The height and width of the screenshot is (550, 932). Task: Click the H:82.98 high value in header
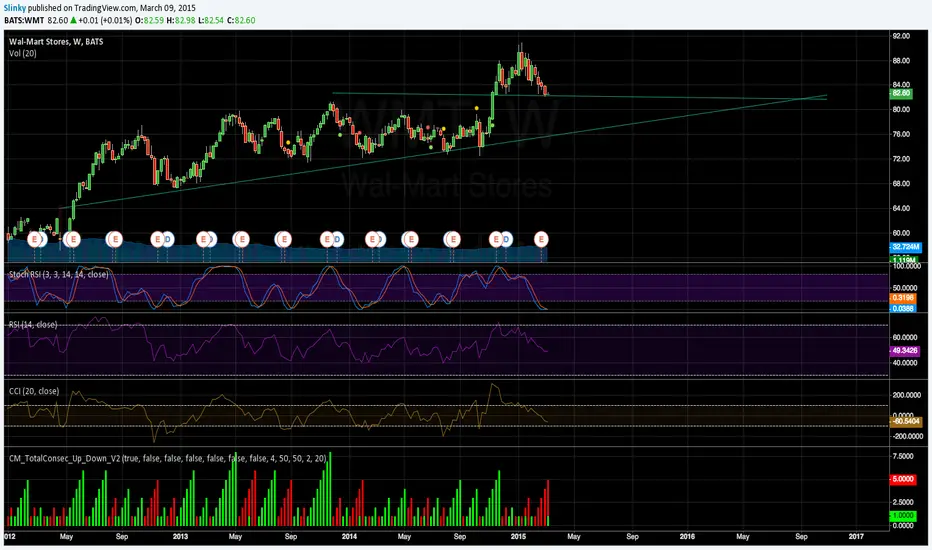tap(181, 20)
